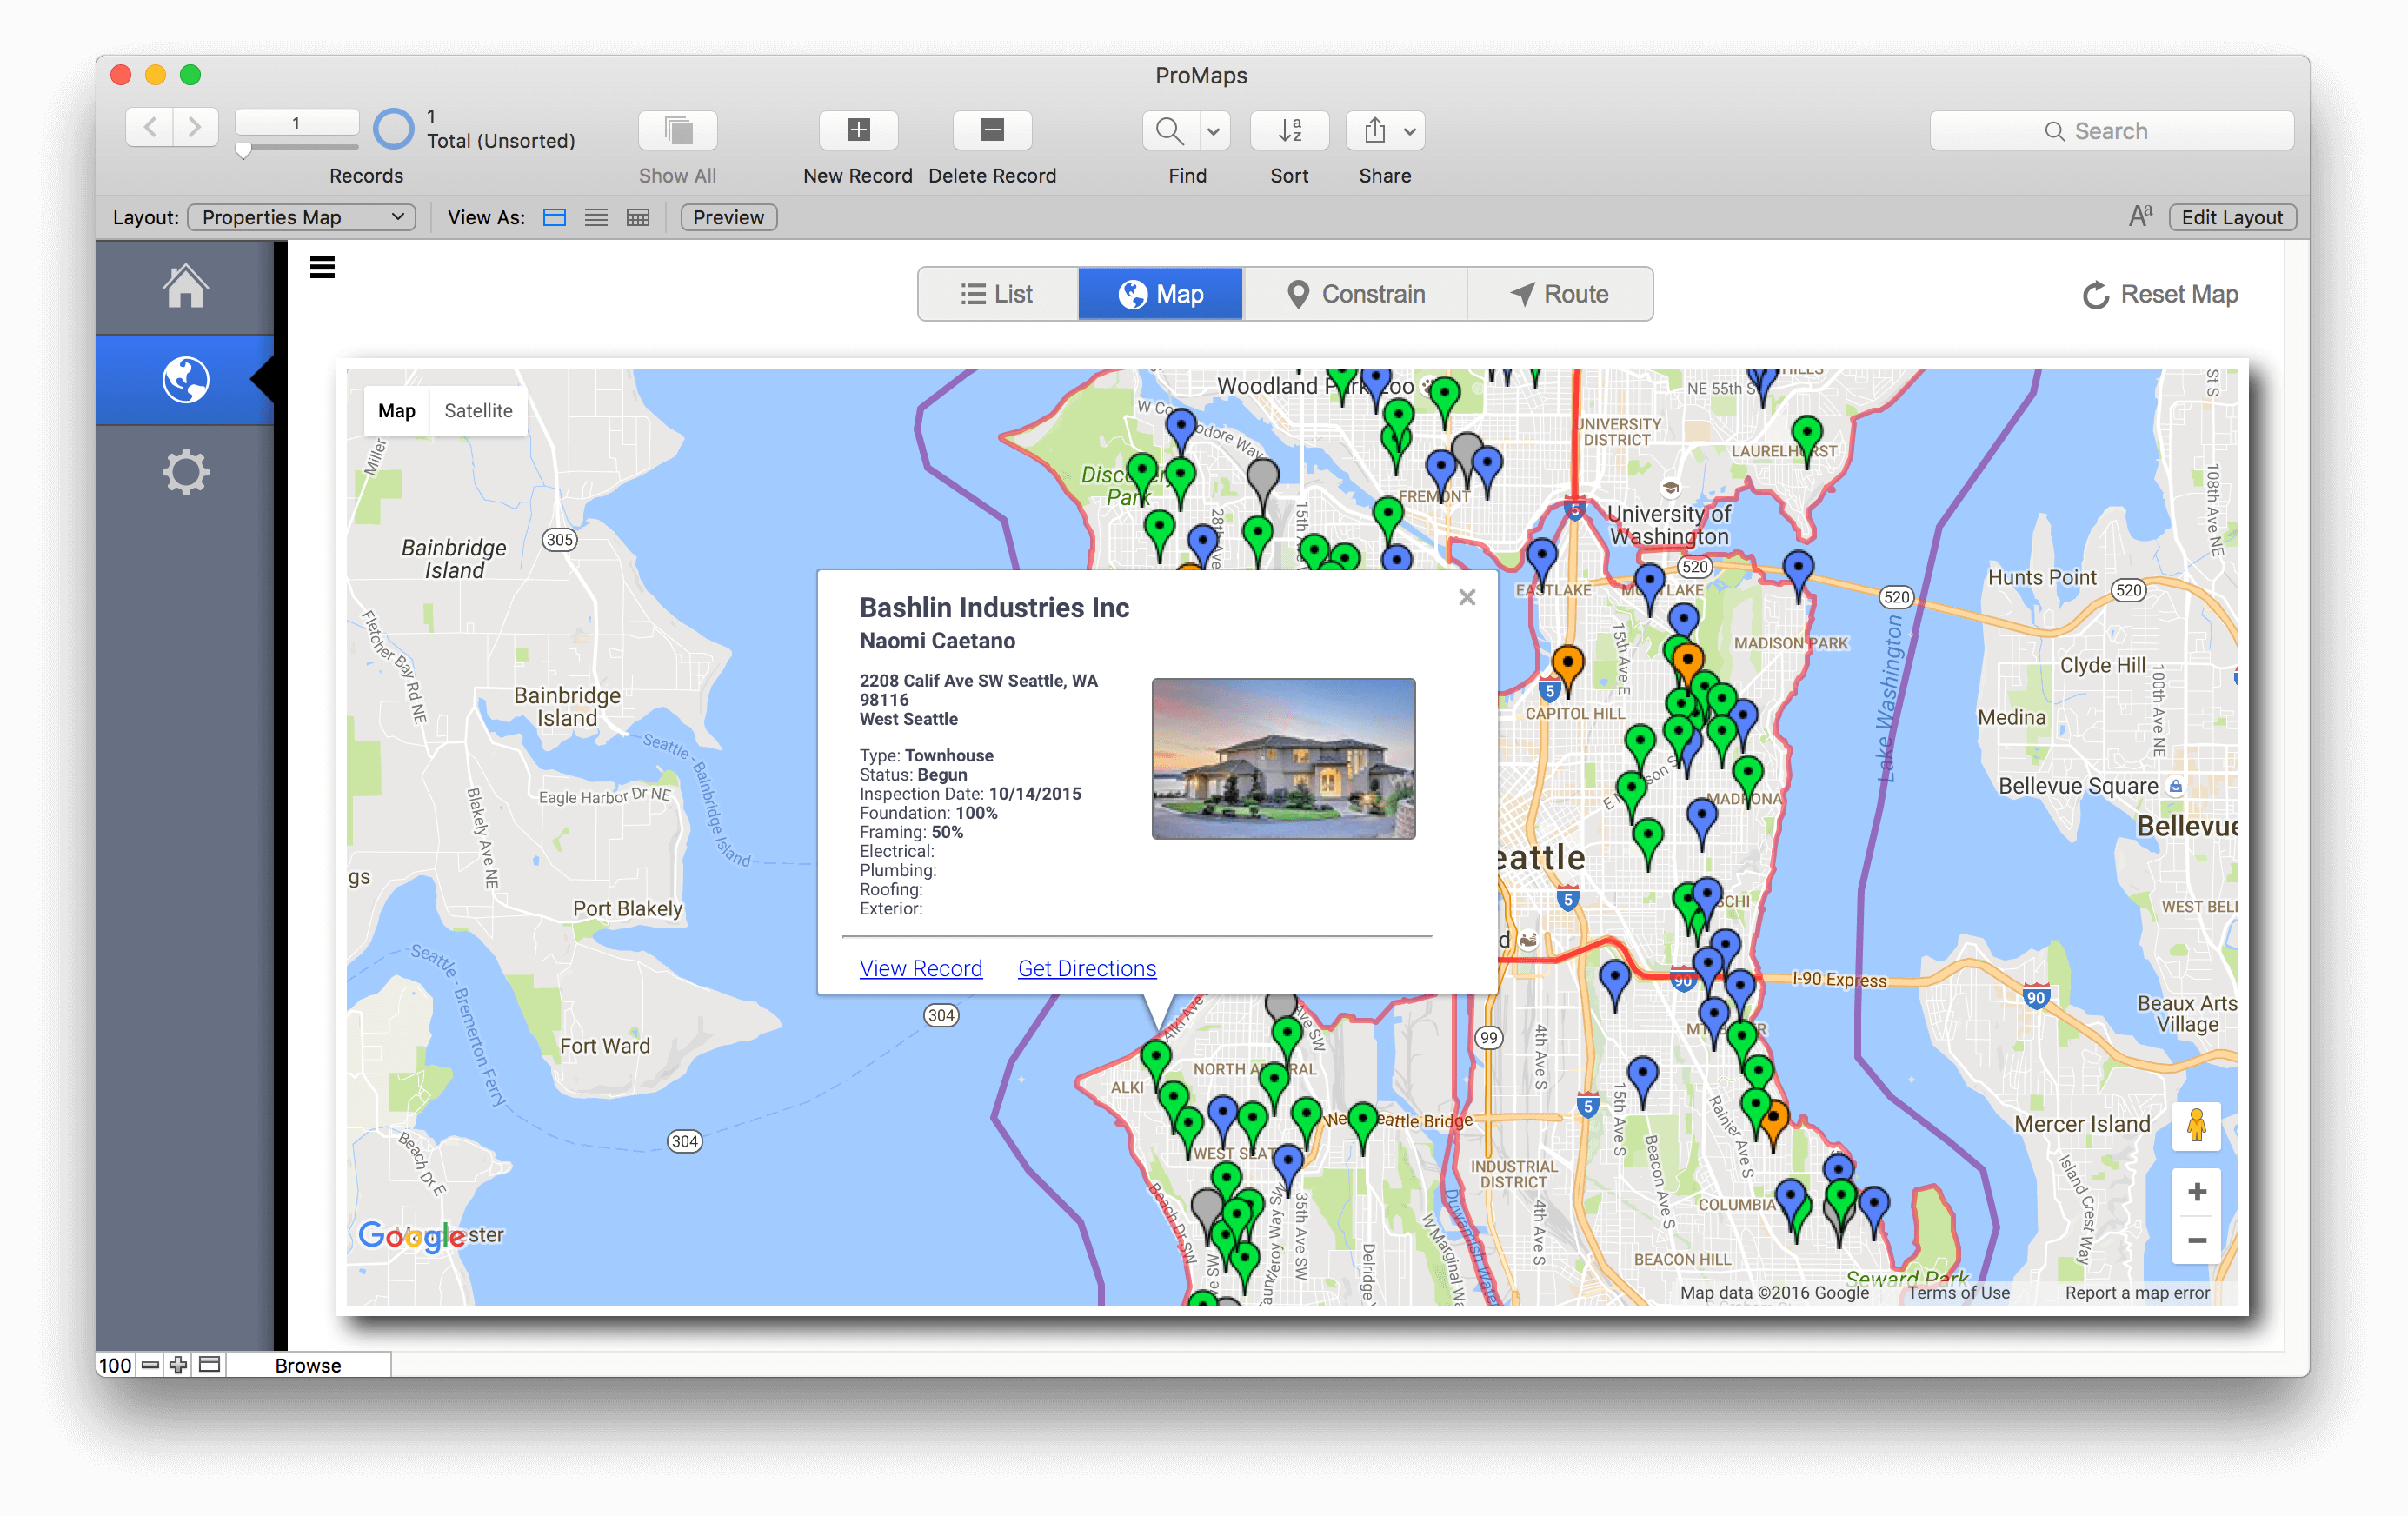Click the record number field showing 1
Screen dimensions: 2408x1516
pos(296,122)
